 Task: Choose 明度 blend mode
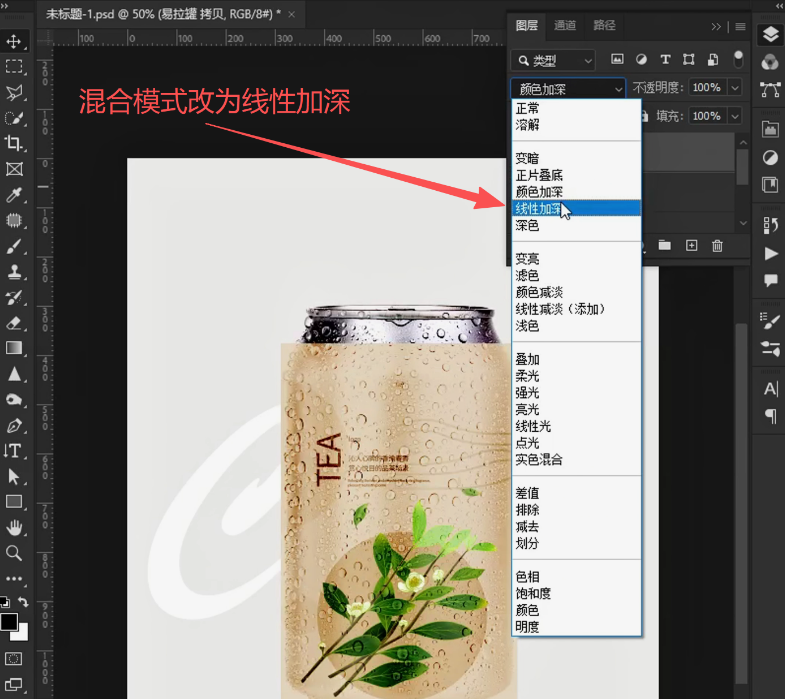tap(576, 626)
